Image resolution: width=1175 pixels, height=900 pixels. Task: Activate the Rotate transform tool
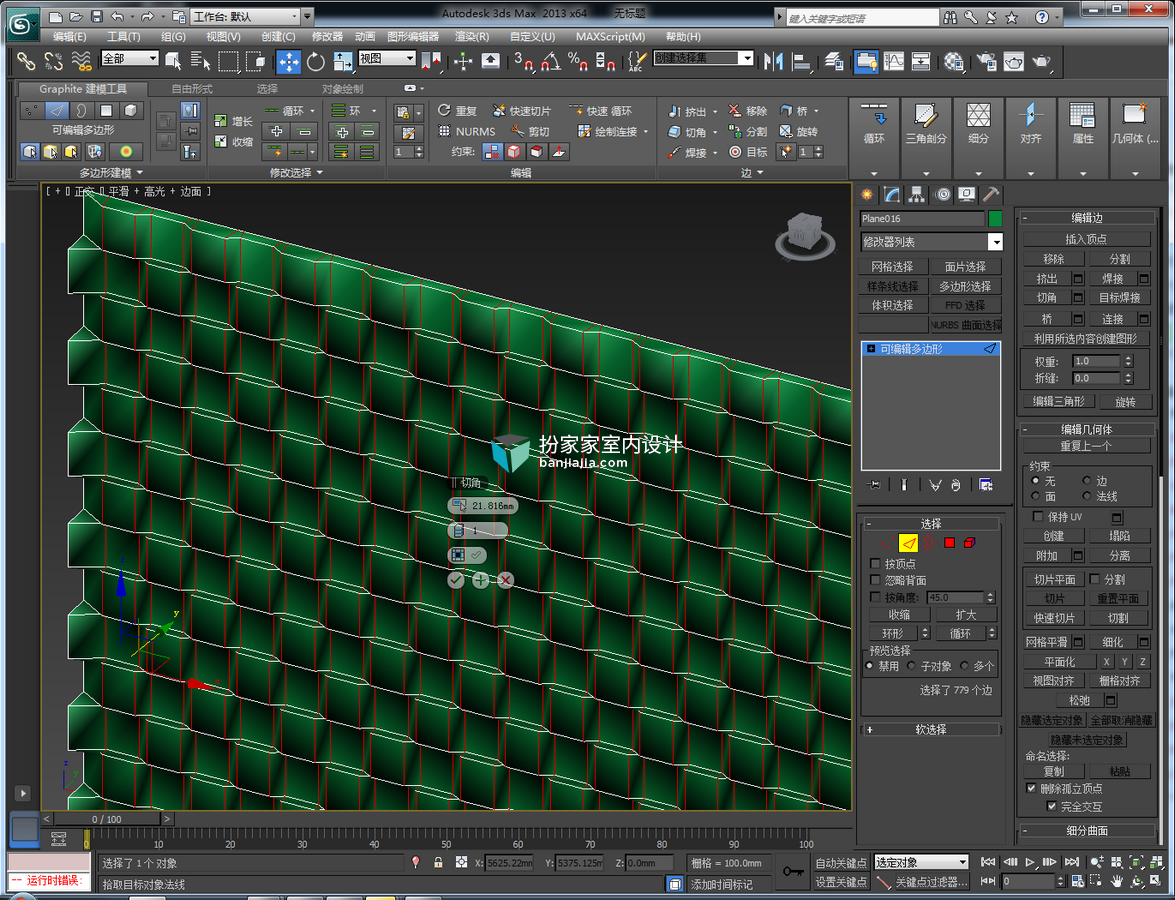[315, 61]
